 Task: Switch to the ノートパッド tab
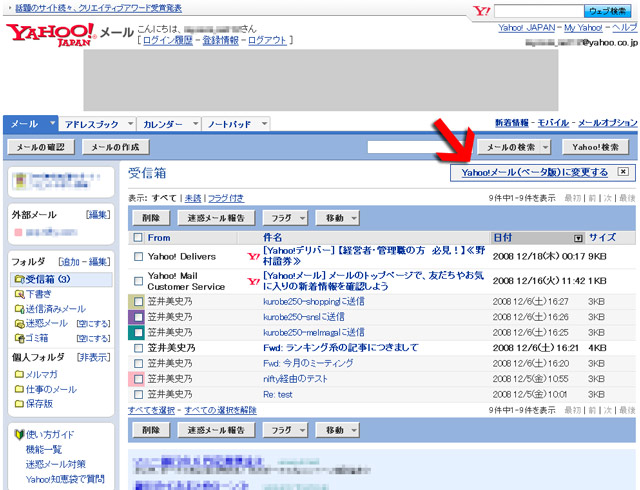[x=229, y=124]
